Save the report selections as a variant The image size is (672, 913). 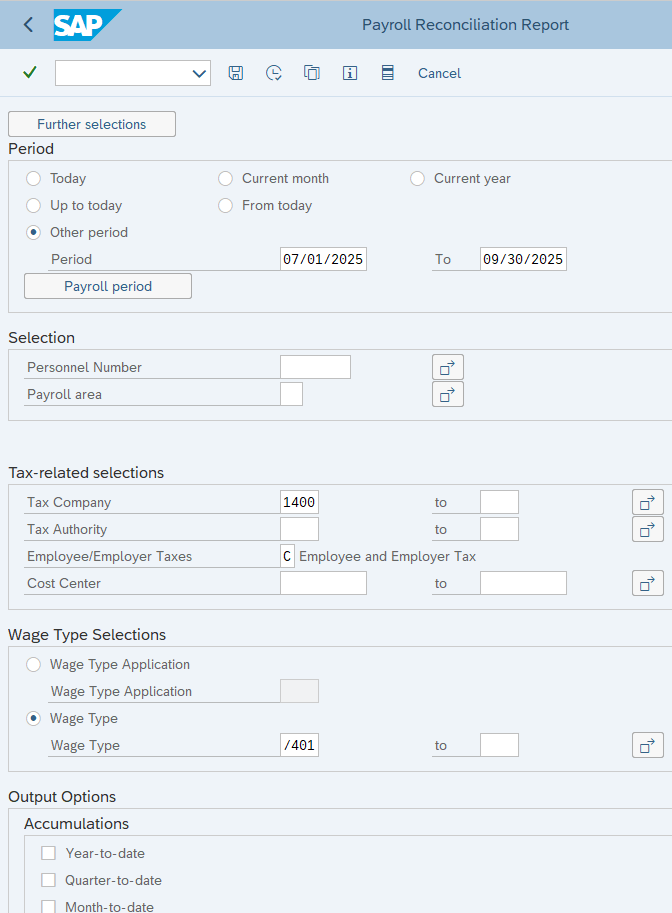point(236,73)
